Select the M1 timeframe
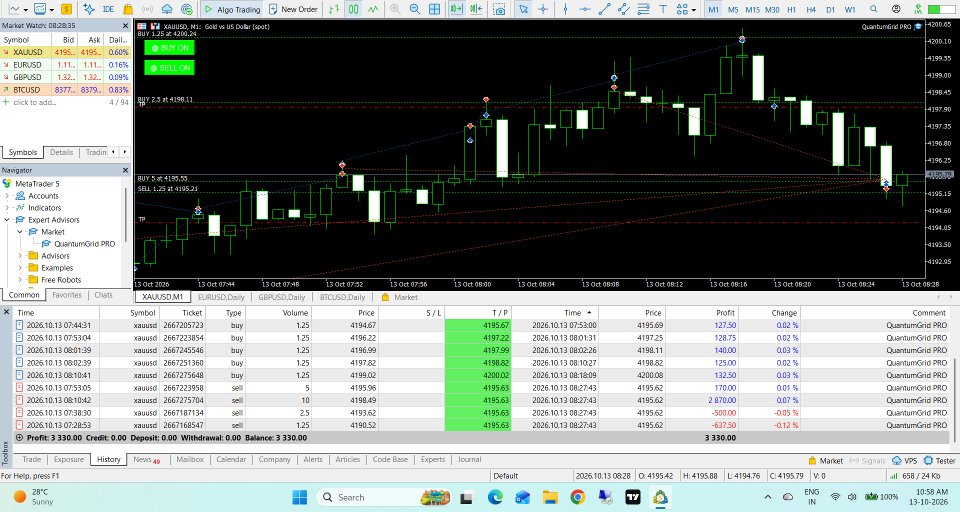This screenshot has width=960, height=512. point(713,9)
